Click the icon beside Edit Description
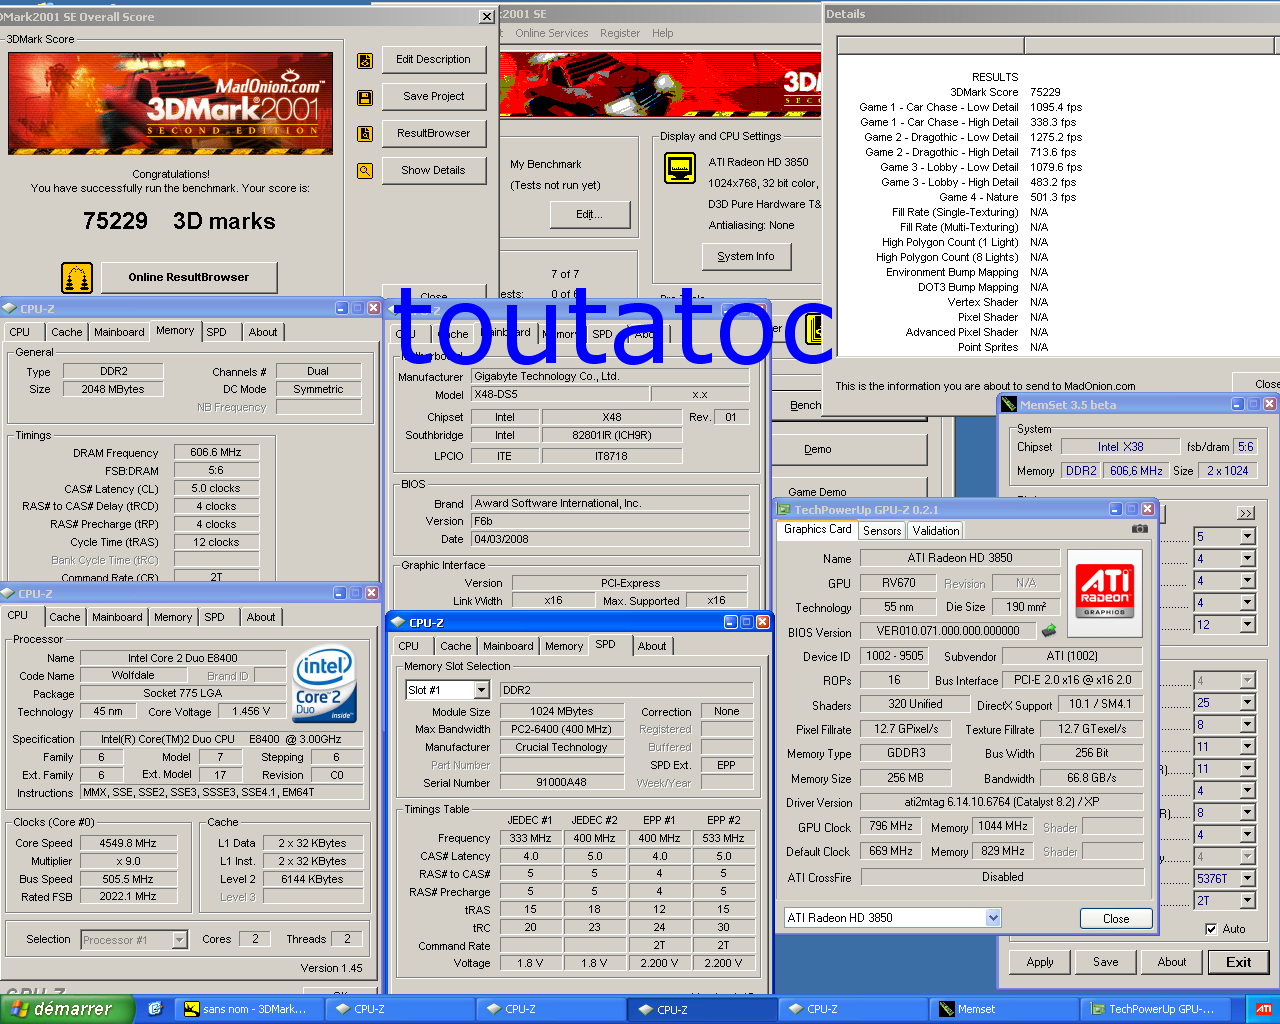The width and height of the screenshot is (1280, 1024). (365, 60)
